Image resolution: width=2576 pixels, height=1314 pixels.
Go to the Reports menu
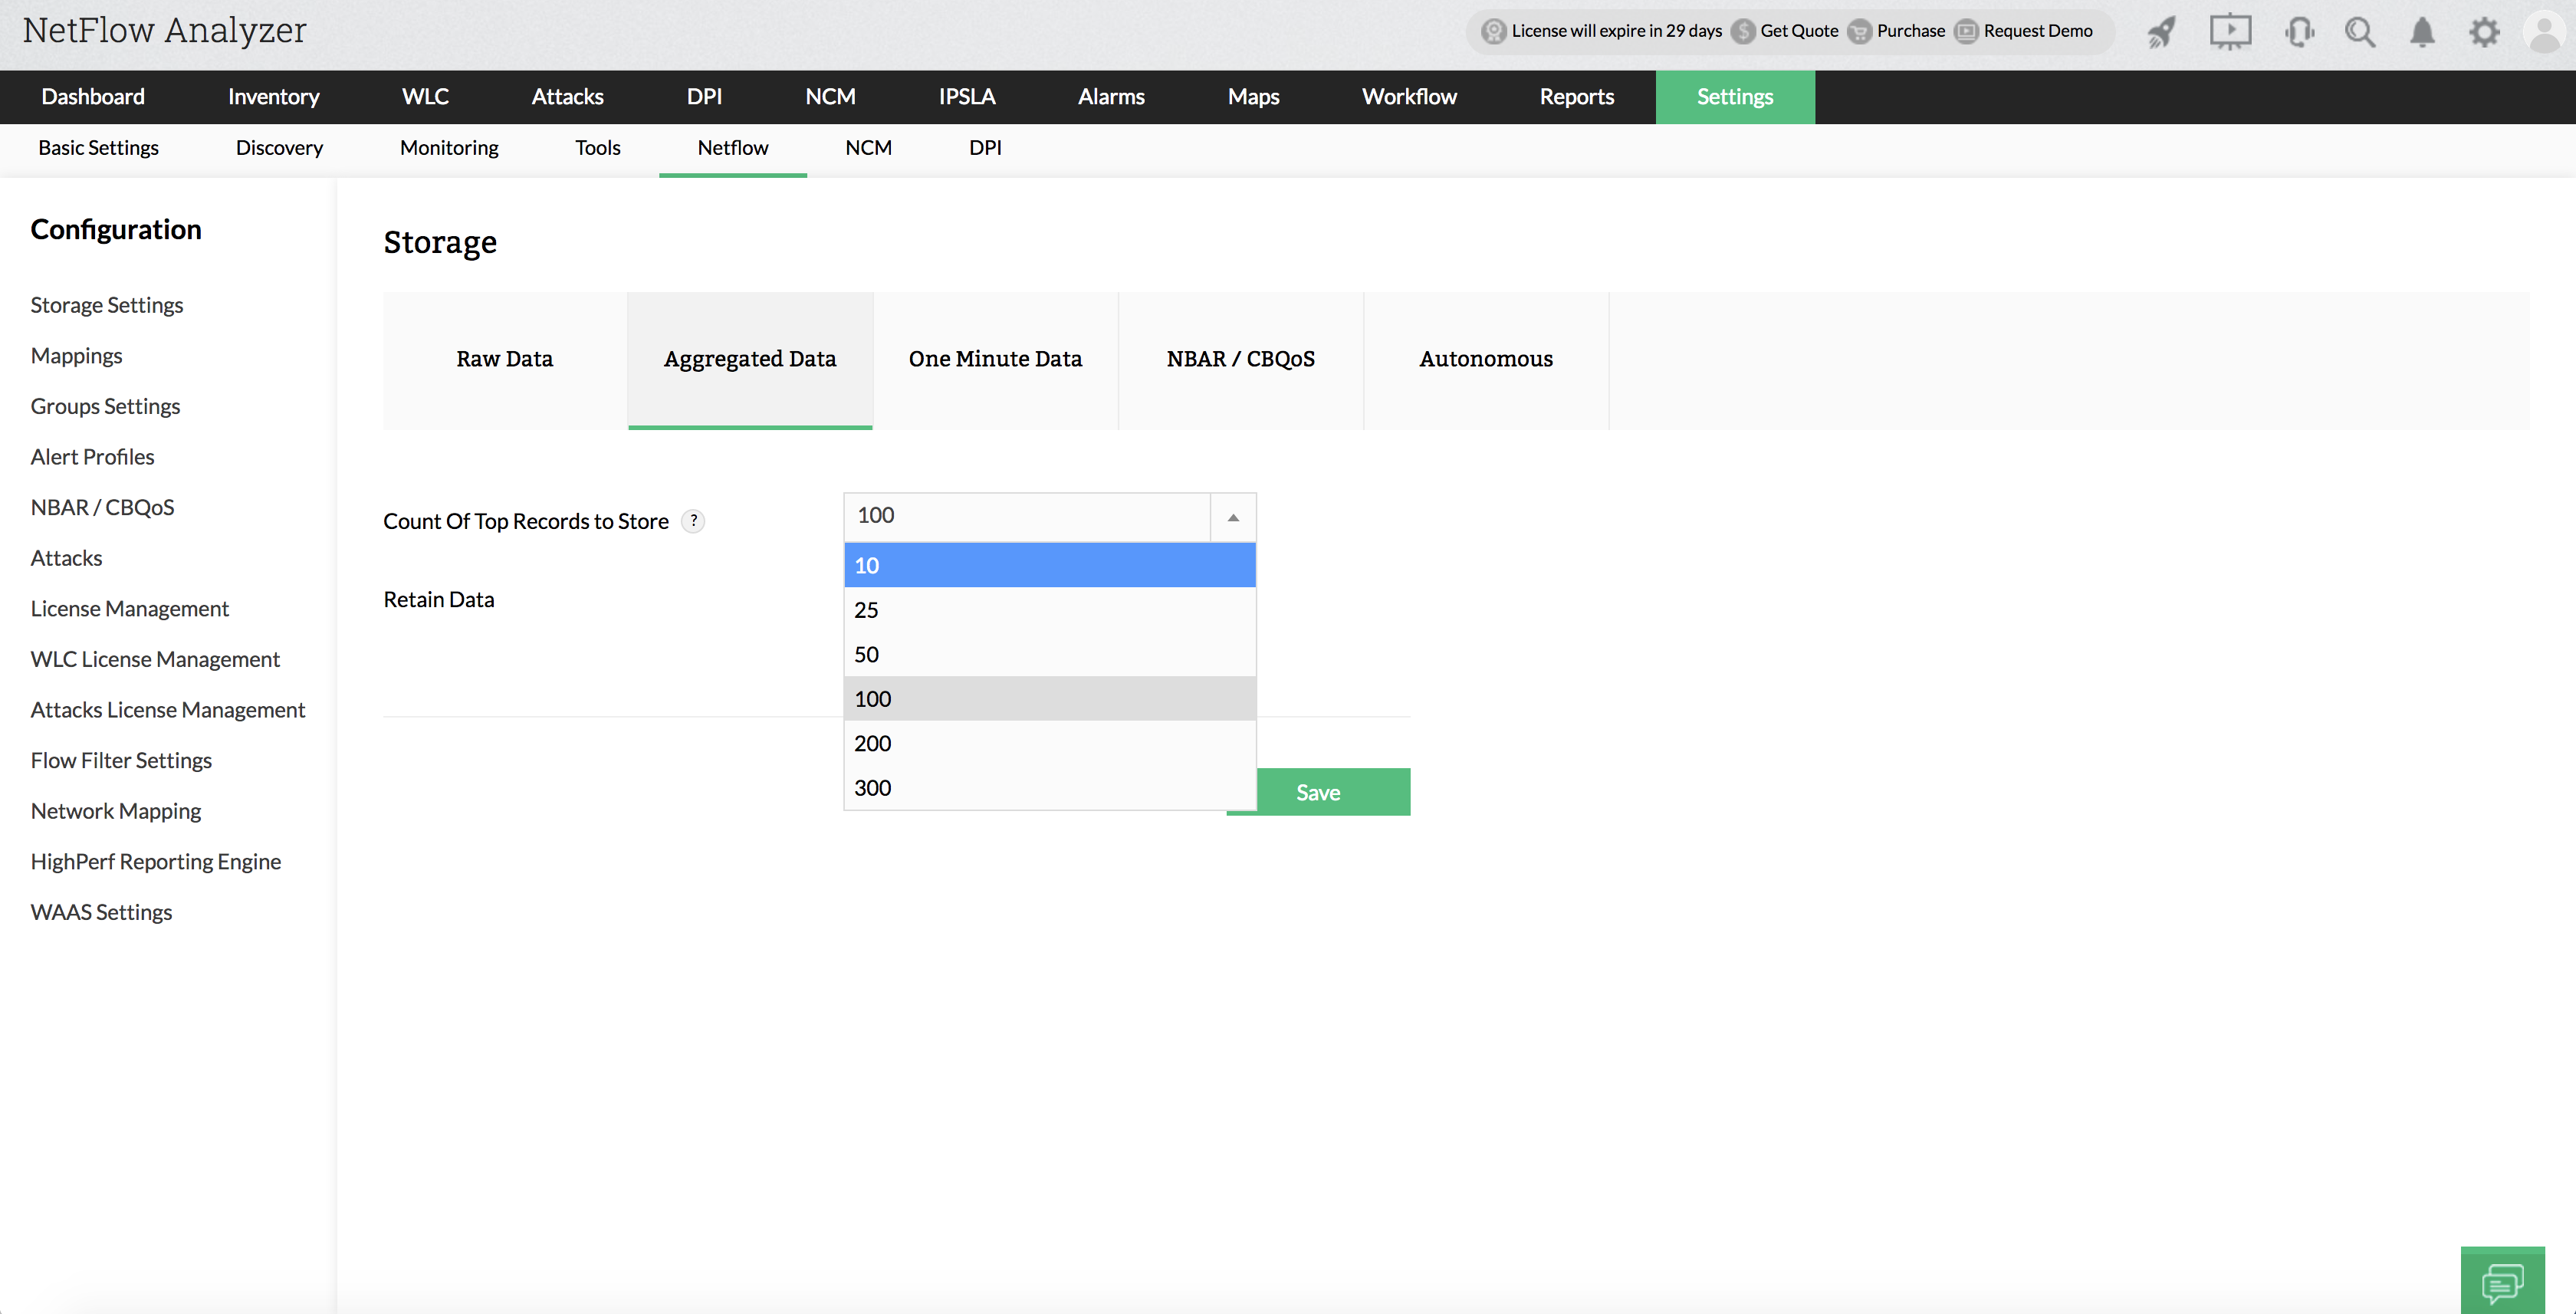coord(1576,97)
